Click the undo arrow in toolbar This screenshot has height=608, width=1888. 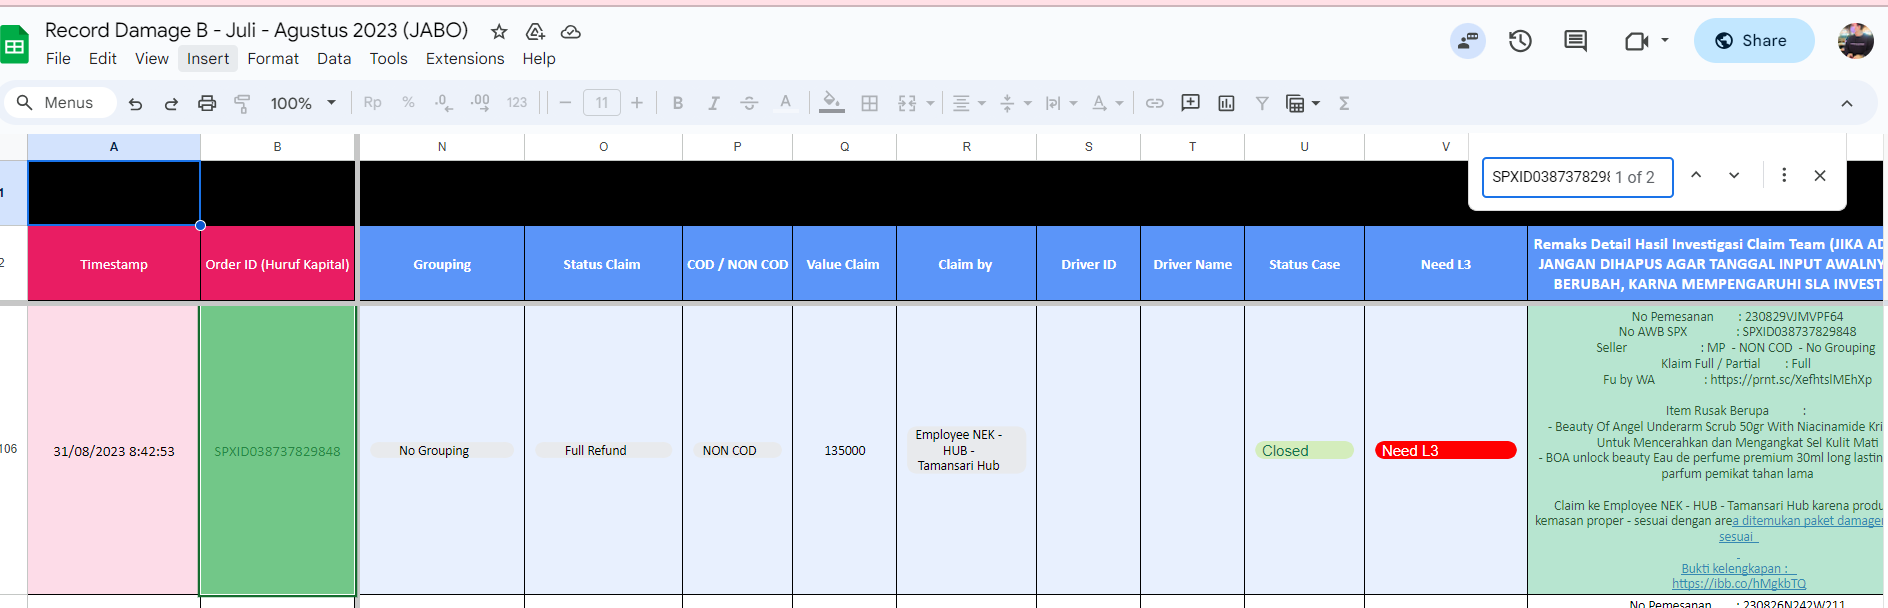(135, 103)
